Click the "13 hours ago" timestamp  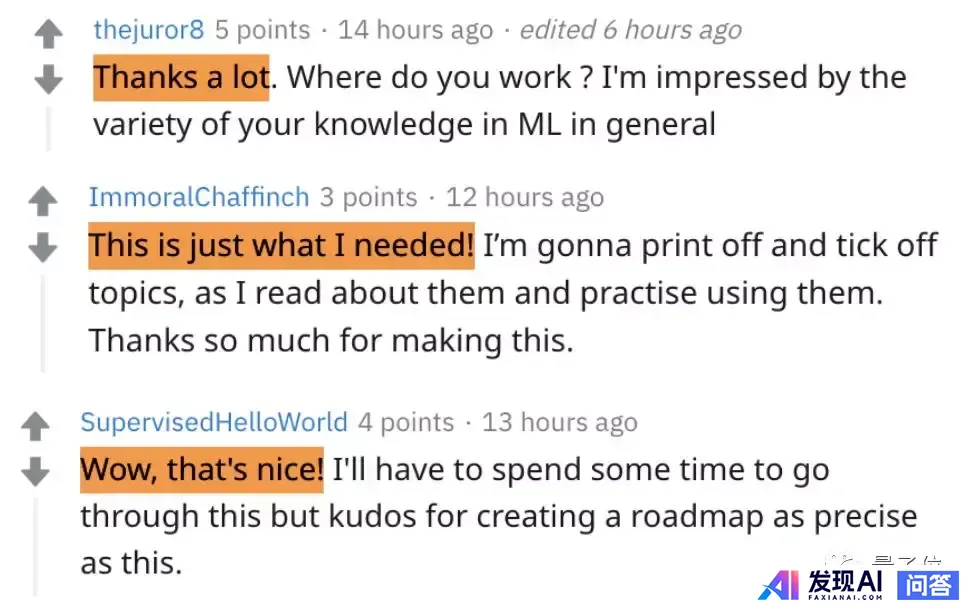click(x=559, y=422)
